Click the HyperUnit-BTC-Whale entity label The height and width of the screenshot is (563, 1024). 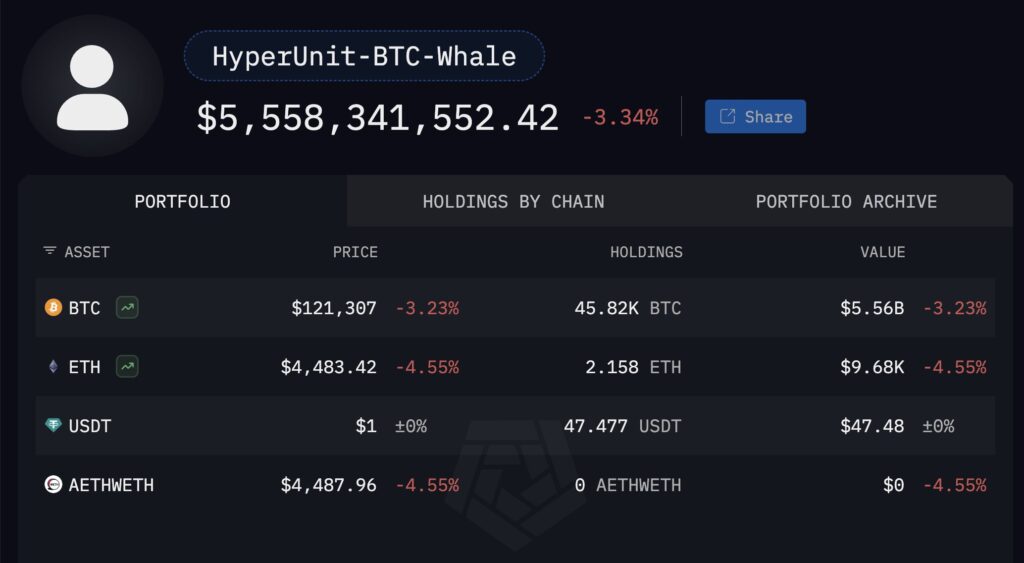(364, 56)
